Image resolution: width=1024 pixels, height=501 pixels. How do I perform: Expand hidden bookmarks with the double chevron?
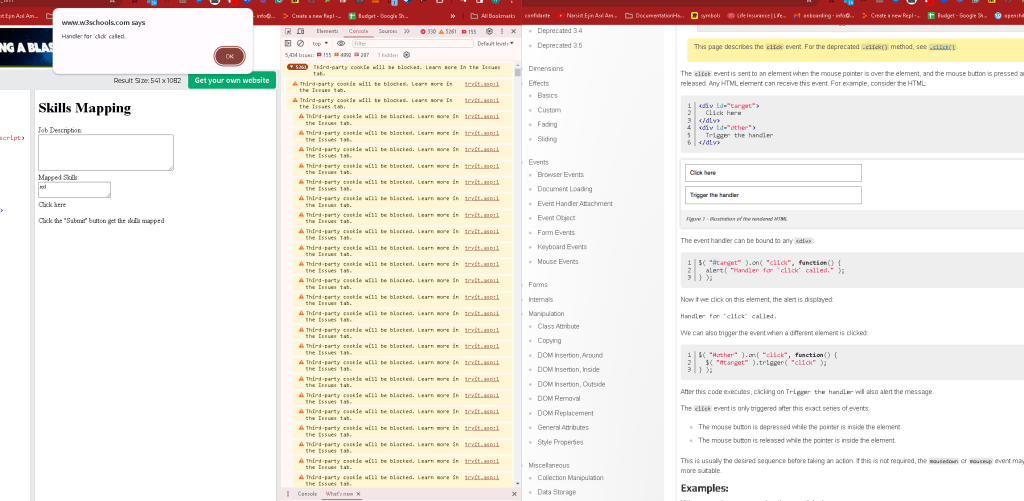click(453, 16)
